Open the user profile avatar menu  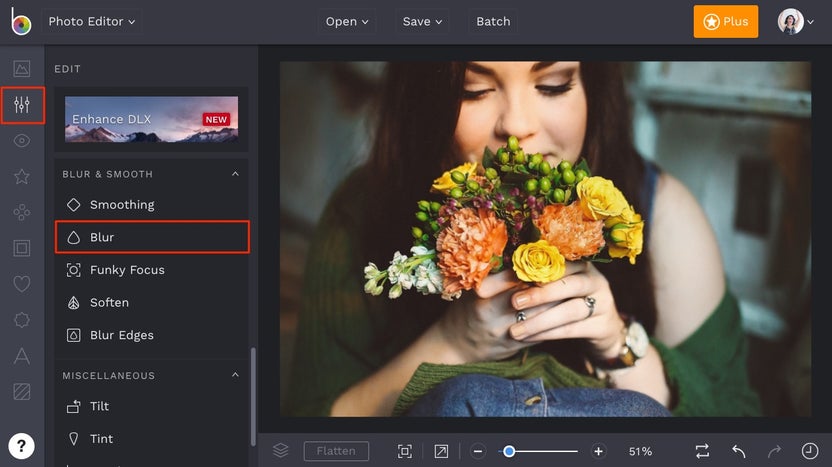(795, 22)
